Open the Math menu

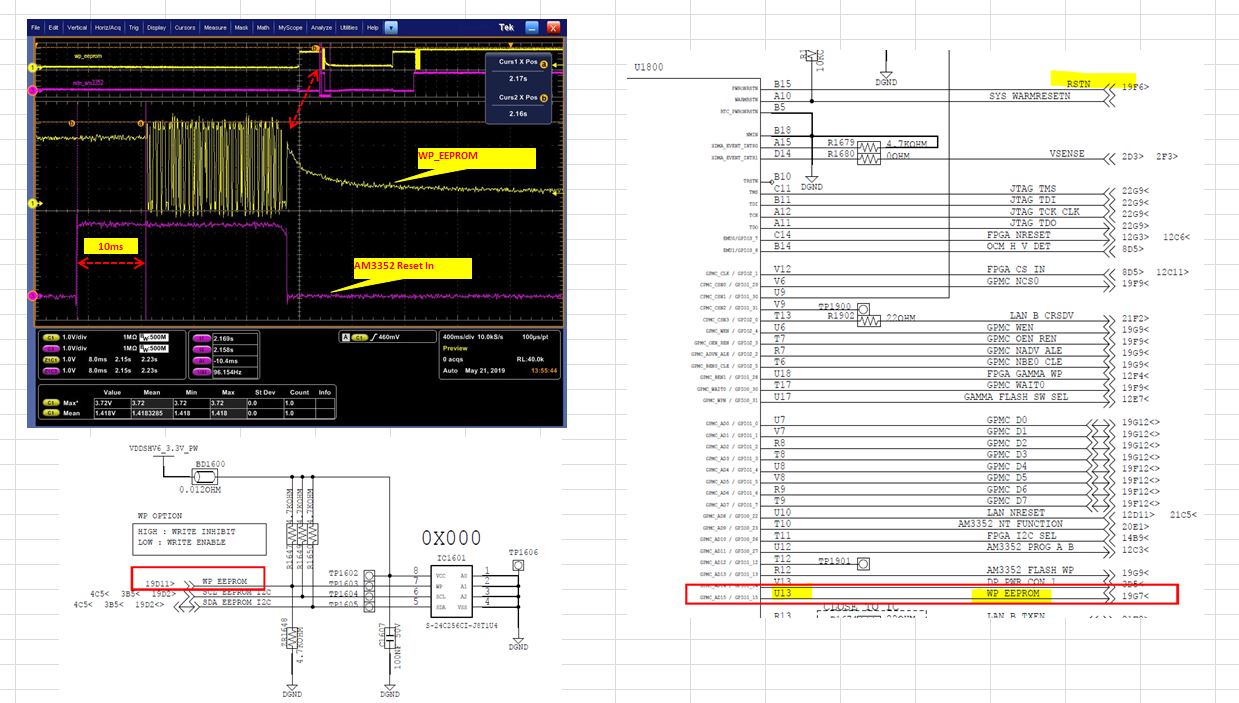[x=263, y=27]
